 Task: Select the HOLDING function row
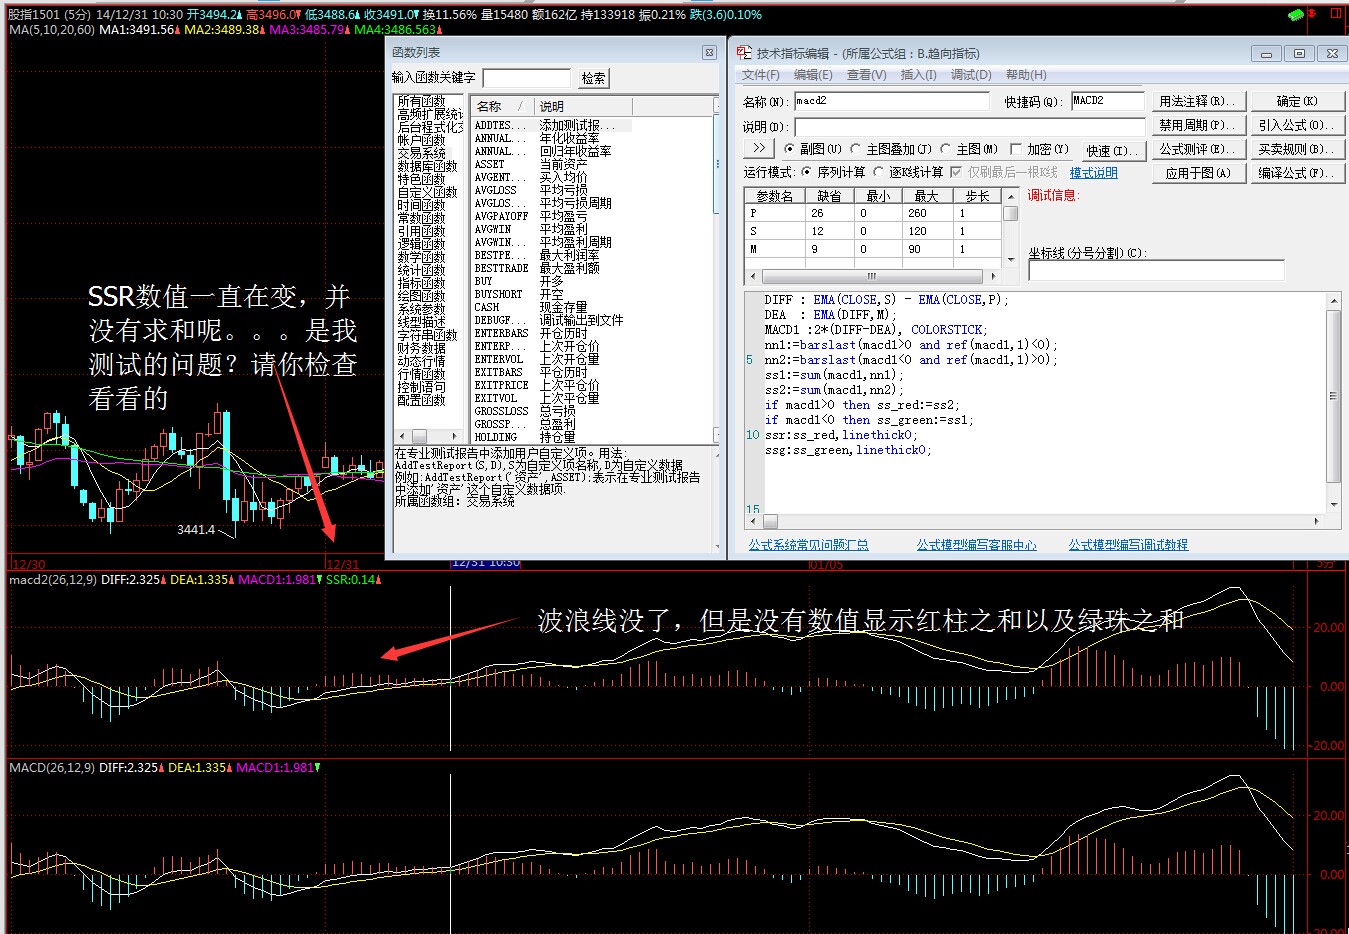click(552, 437)
